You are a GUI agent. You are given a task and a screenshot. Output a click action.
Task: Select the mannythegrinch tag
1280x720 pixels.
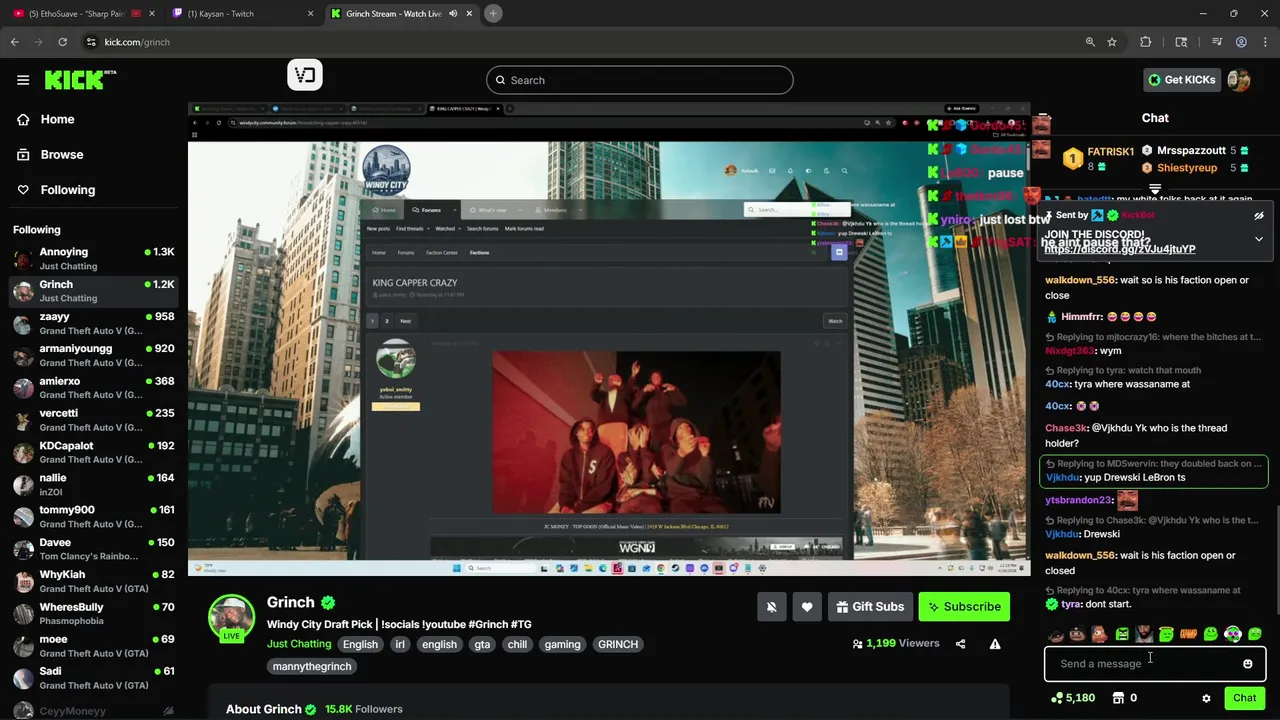pyautogui.click(x=312, y=666)
